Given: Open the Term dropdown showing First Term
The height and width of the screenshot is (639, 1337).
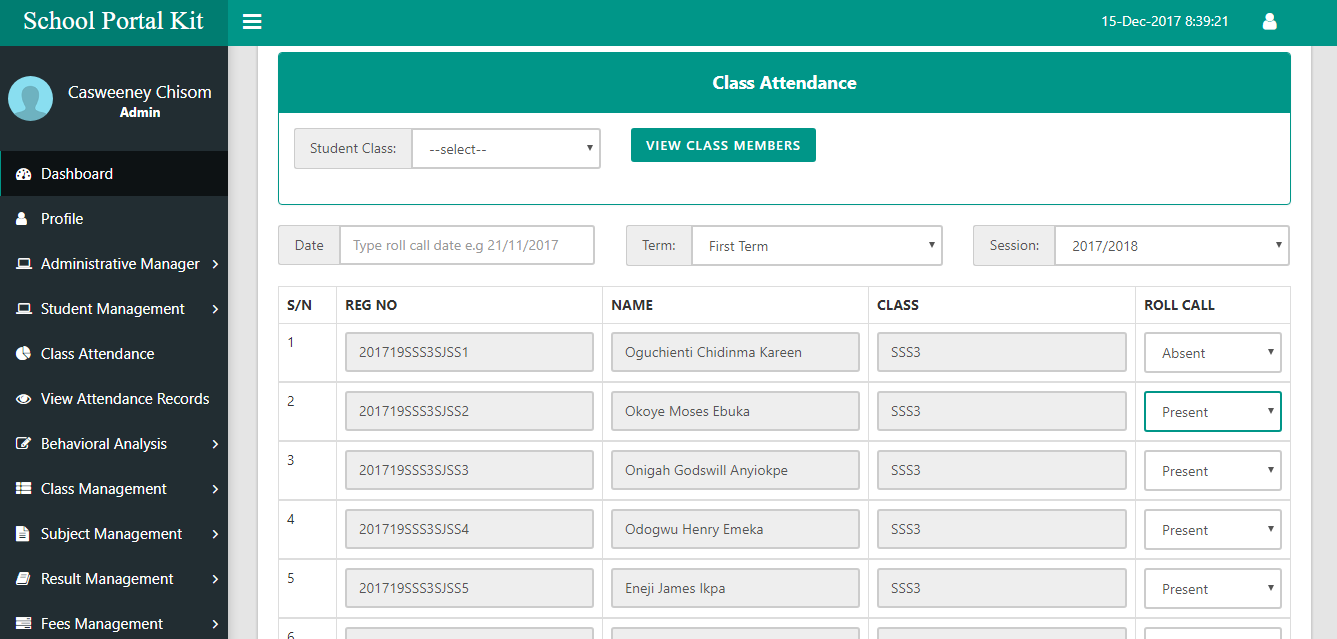Looking at the screenshot, I should pyautogui.click(x=816, y=246).
